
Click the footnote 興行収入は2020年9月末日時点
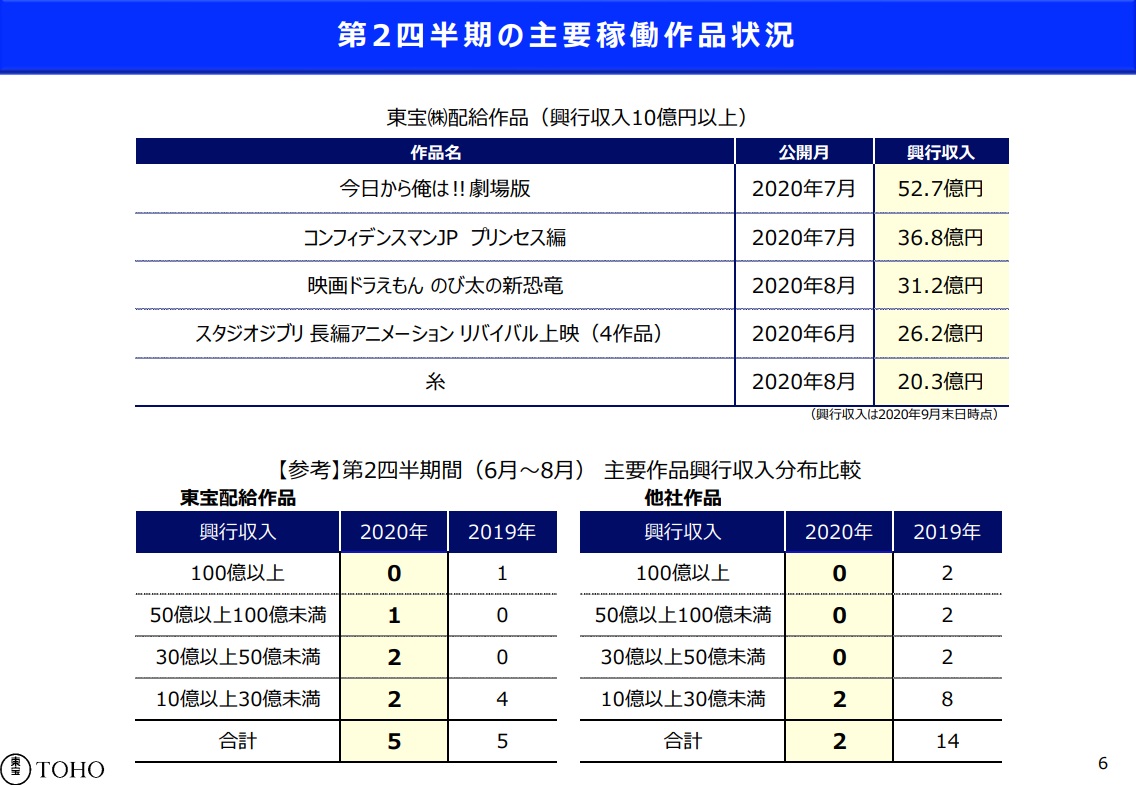[904, 414]
